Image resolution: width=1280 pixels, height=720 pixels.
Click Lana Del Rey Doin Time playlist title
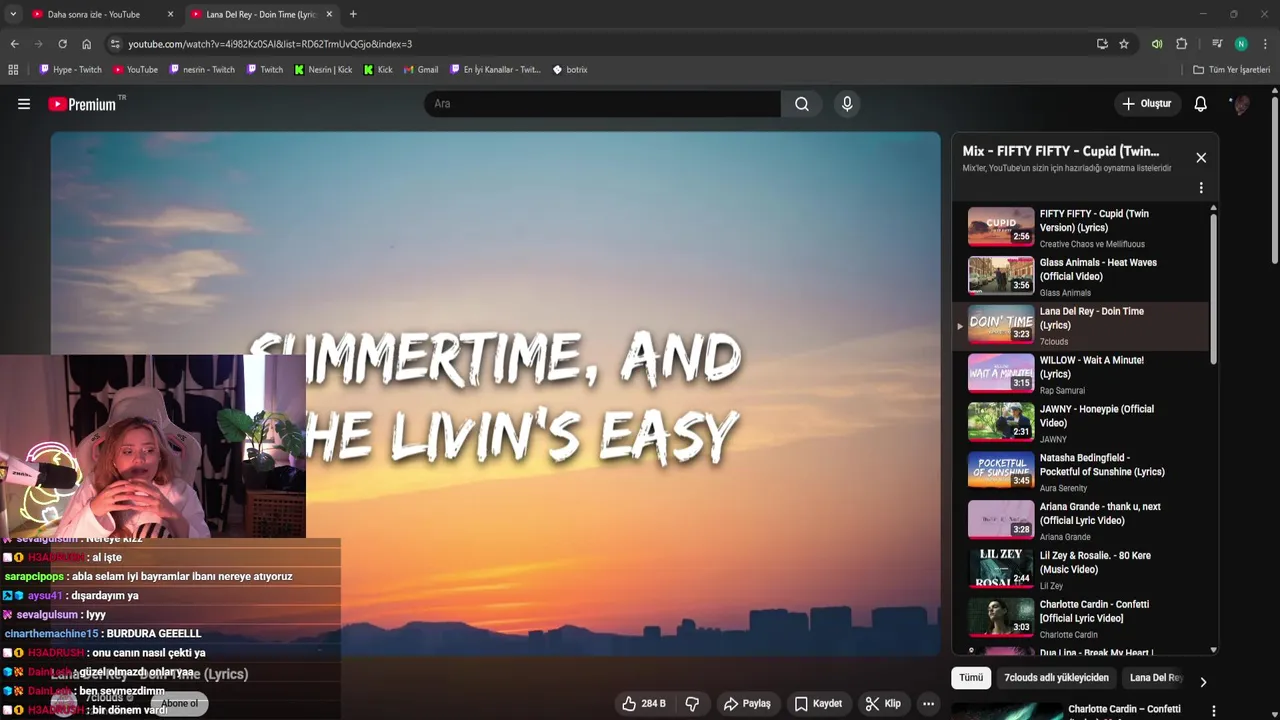pyautogui.click(x=1091, y=318)
